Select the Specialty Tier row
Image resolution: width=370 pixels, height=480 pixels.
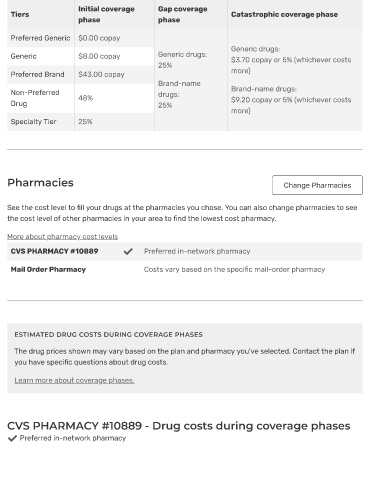point(81,122)
